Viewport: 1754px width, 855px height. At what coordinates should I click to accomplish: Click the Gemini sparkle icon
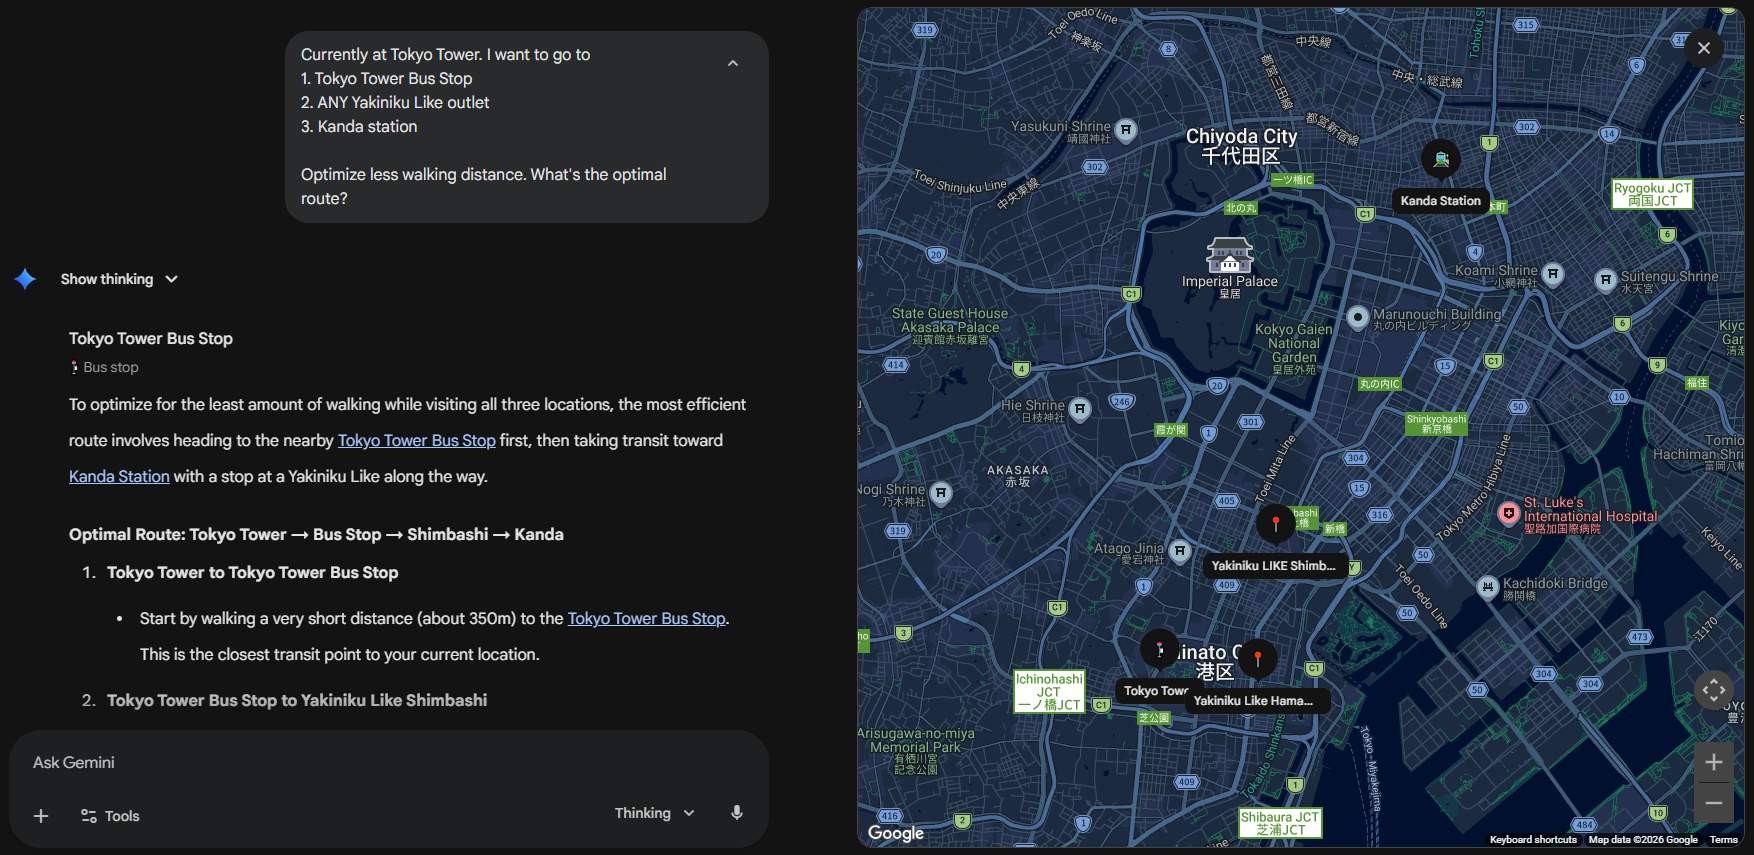click(x=26, y=279)
